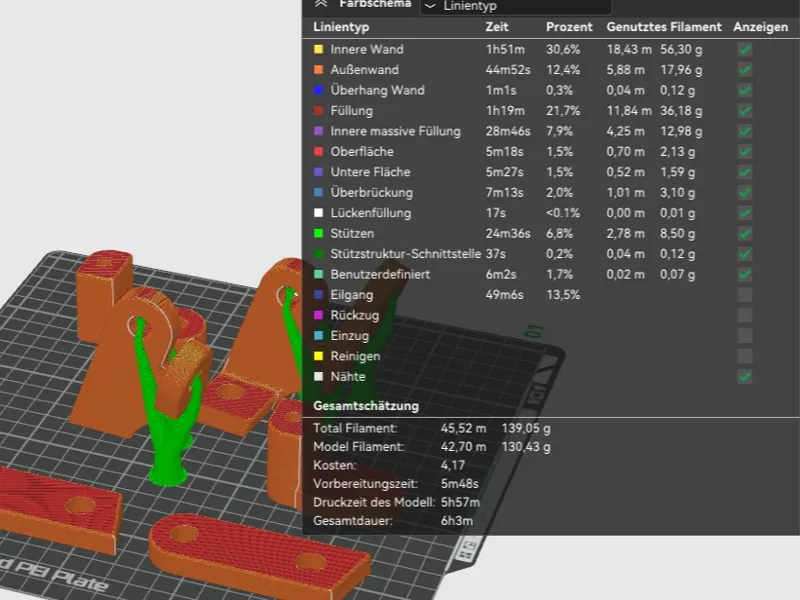This screenshot has width=800, height=600.
Task: Click the 13,5% Eilgang percentage
Action: click(563, 295)
